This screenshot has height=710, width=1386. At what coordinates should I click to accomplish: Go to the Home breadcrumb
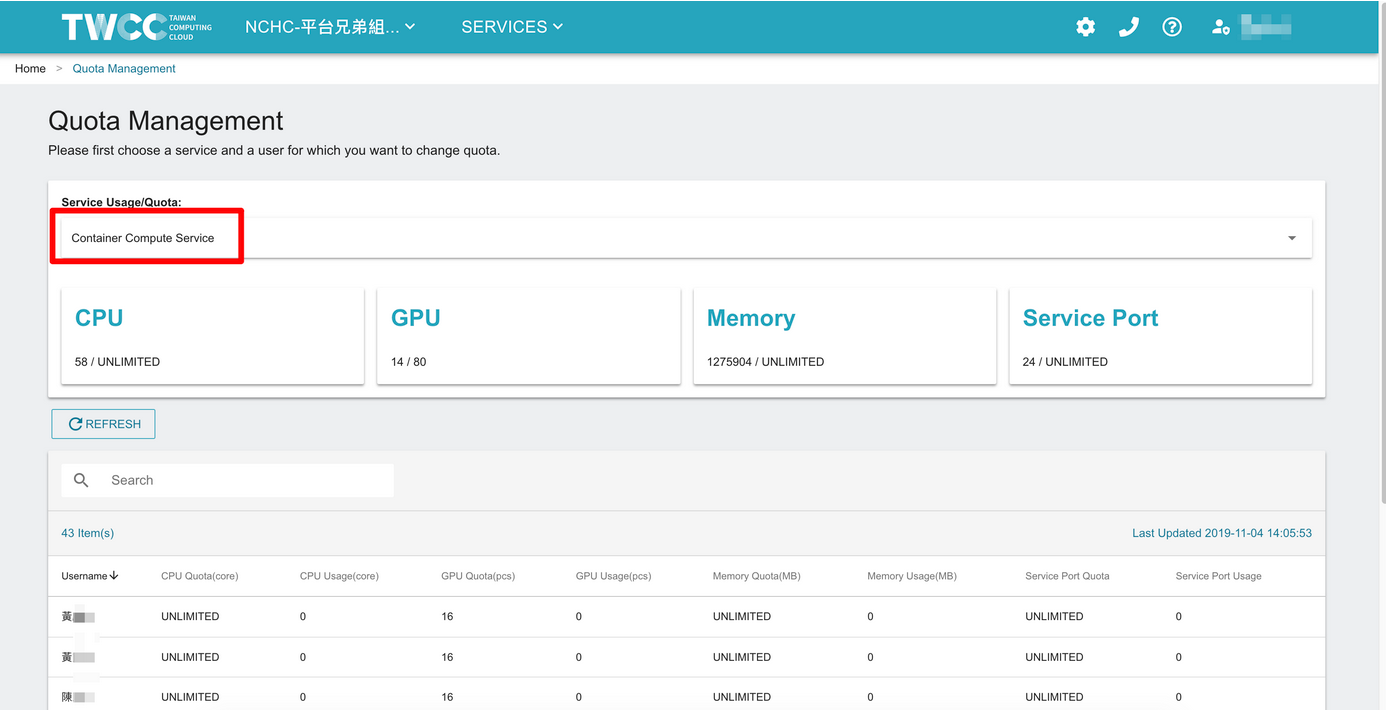30,69
